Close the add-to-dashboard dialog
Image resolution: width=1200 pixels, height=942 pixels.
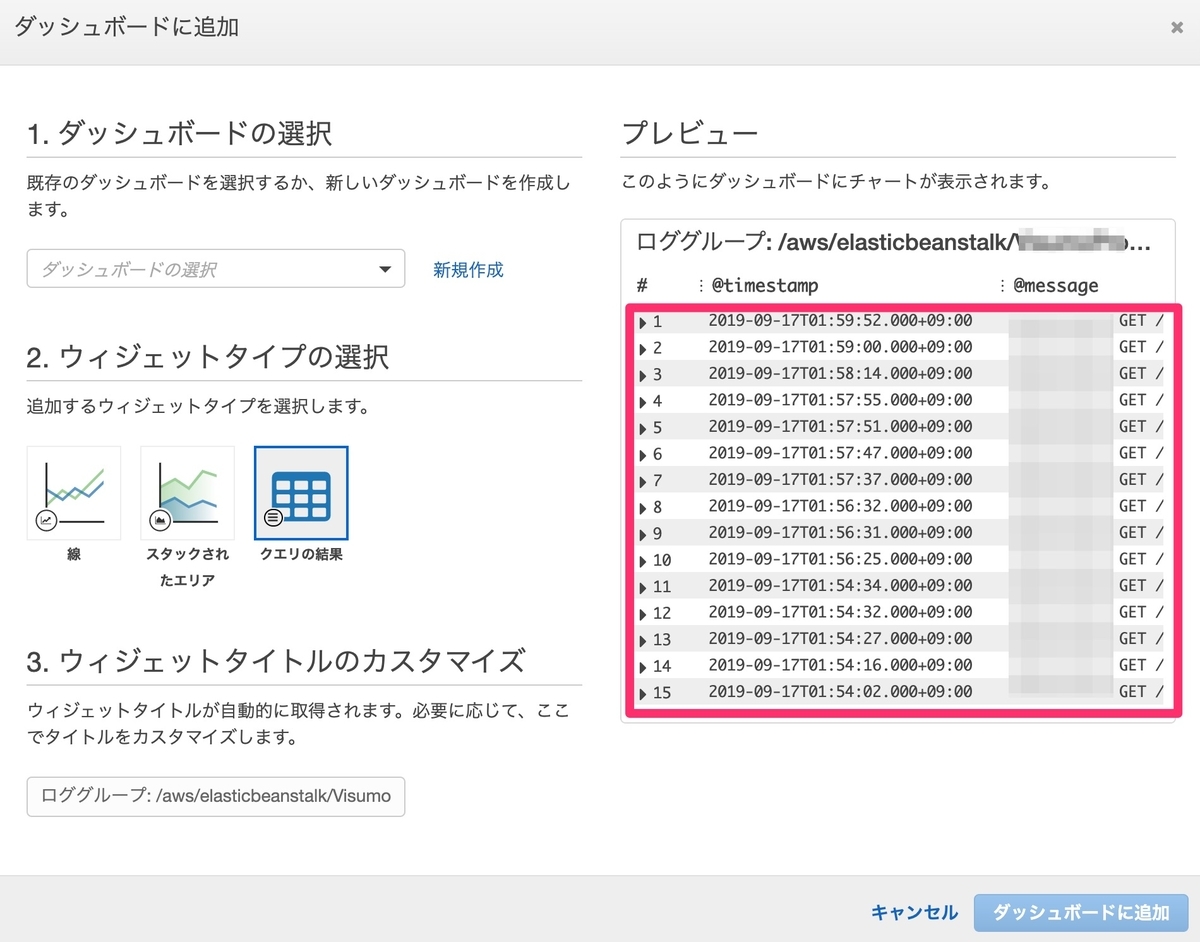(x=1177, y=28)
